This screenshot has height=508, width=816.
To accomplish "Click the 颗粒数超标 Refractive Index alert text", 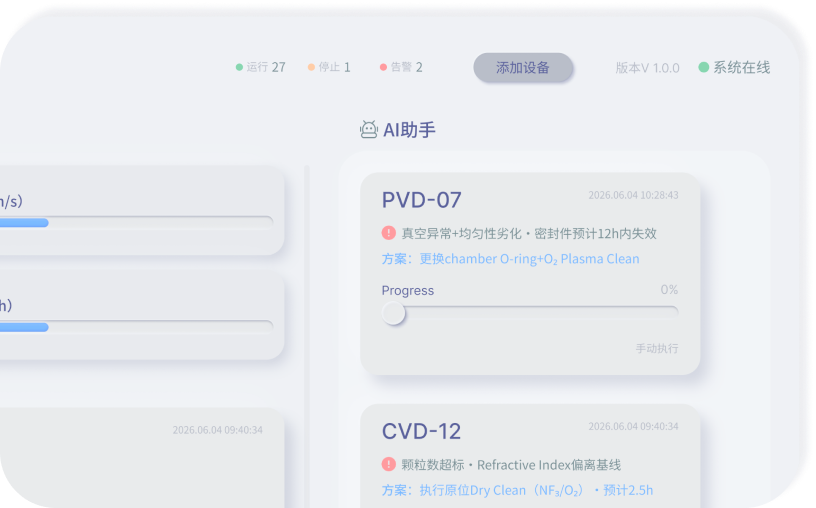I will click(x=511, y=464).
